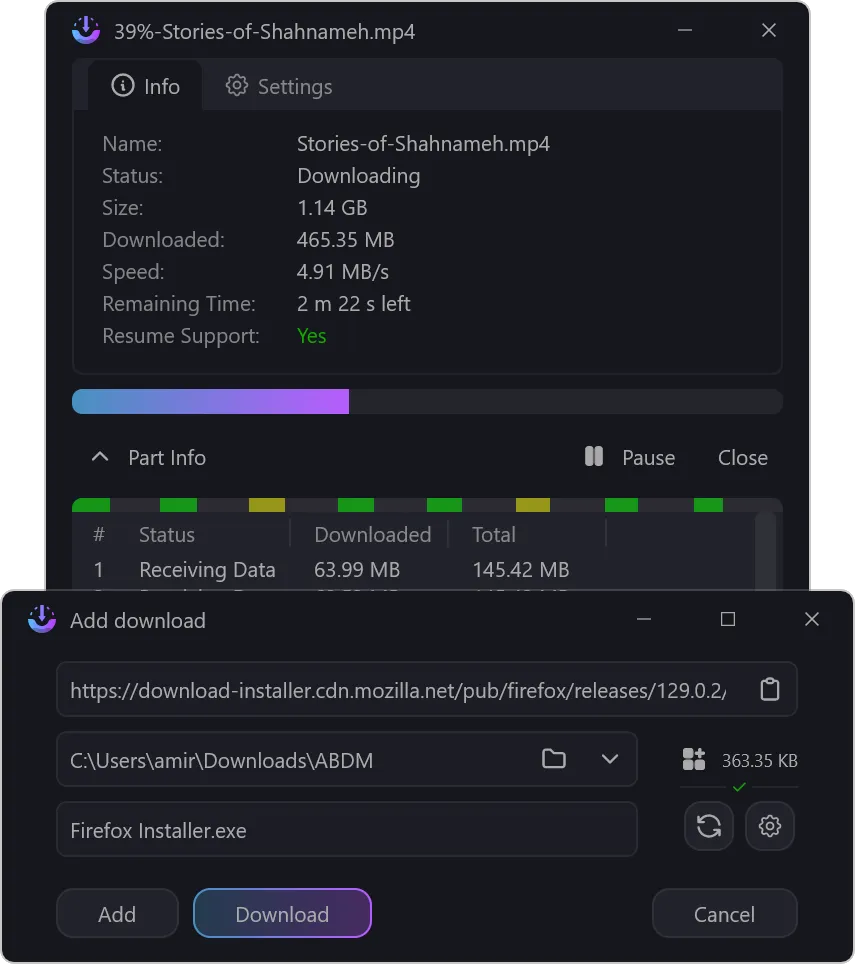Collapse the Part Info section
855x964 pixels.
tap(100, 457)
